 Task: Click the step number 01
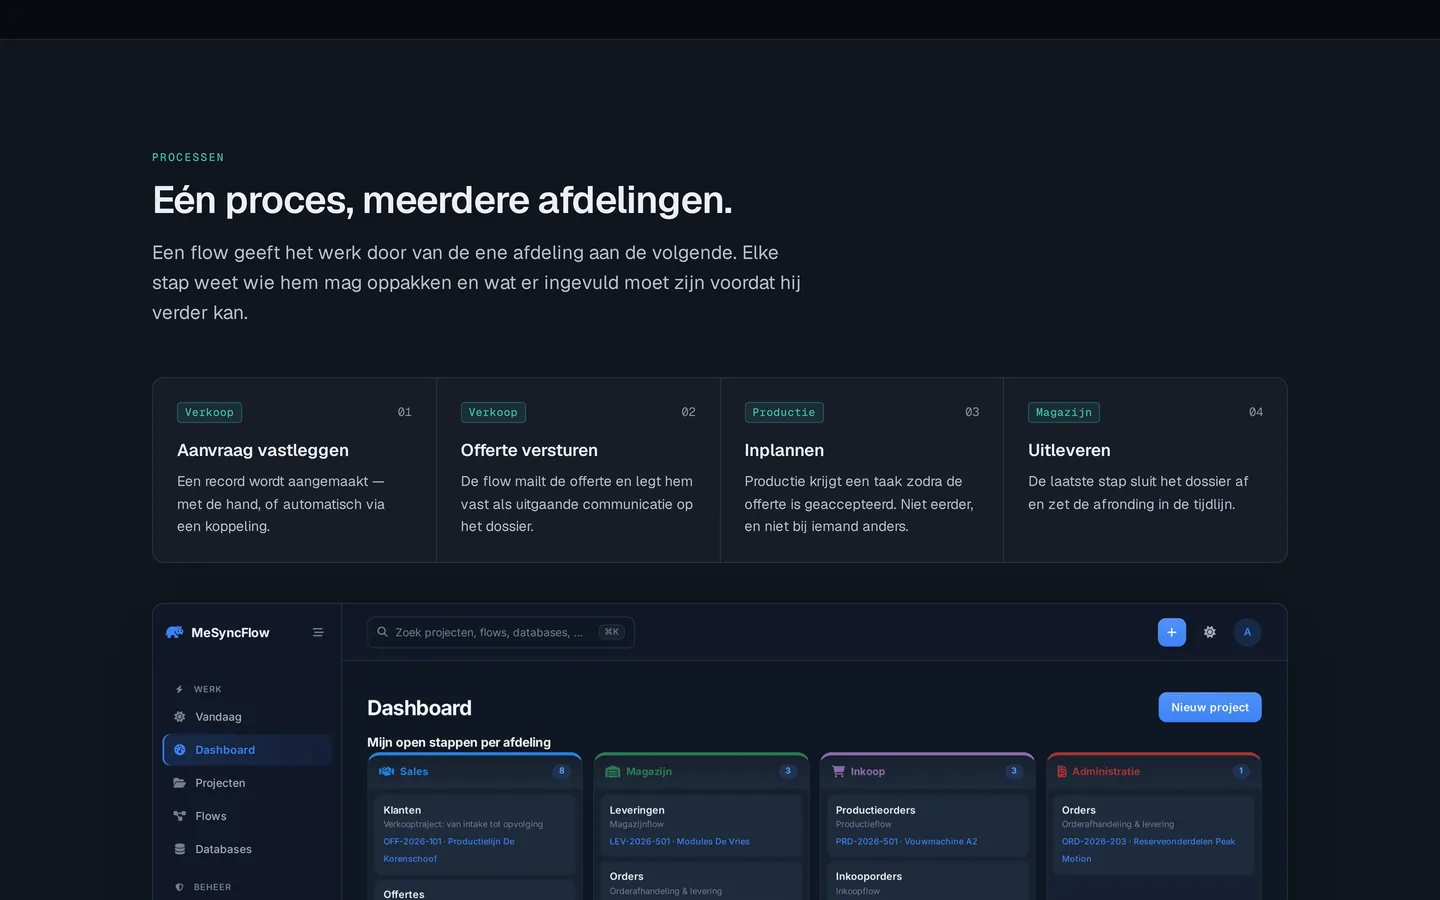click(405, 412)
